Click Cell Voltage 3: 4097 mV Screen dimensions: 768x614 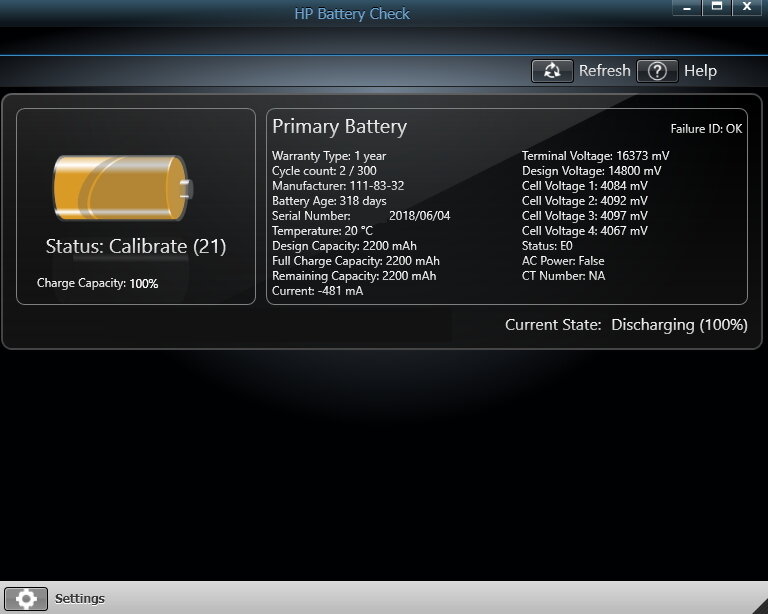tap(585, 216)
